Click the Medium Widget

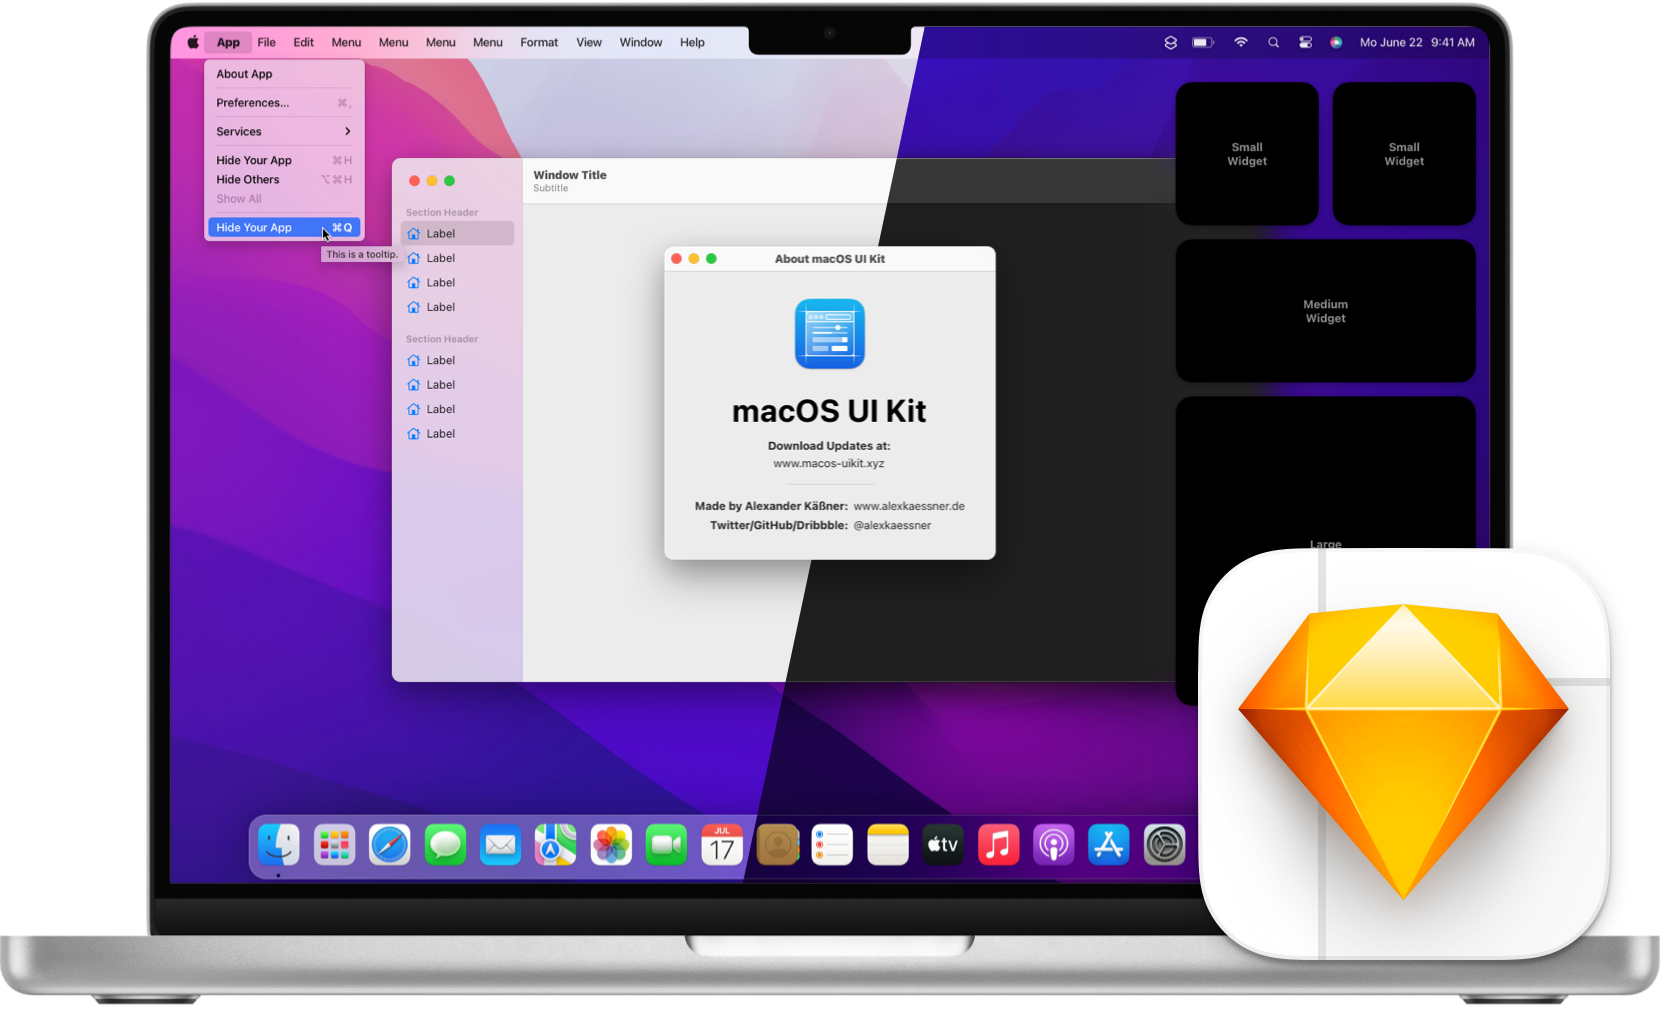click(x=1325, y=311)
